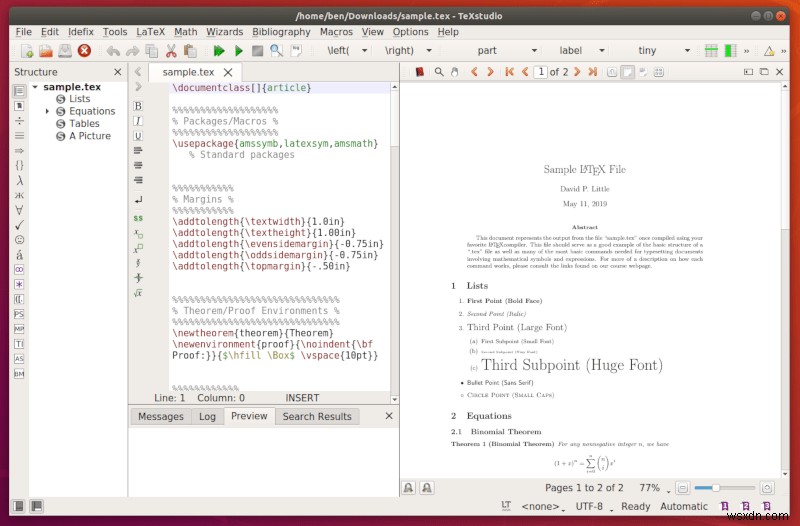The image size is (800, 526).
Task: Cut selection with the scissors icon
Action: (171, 51)
